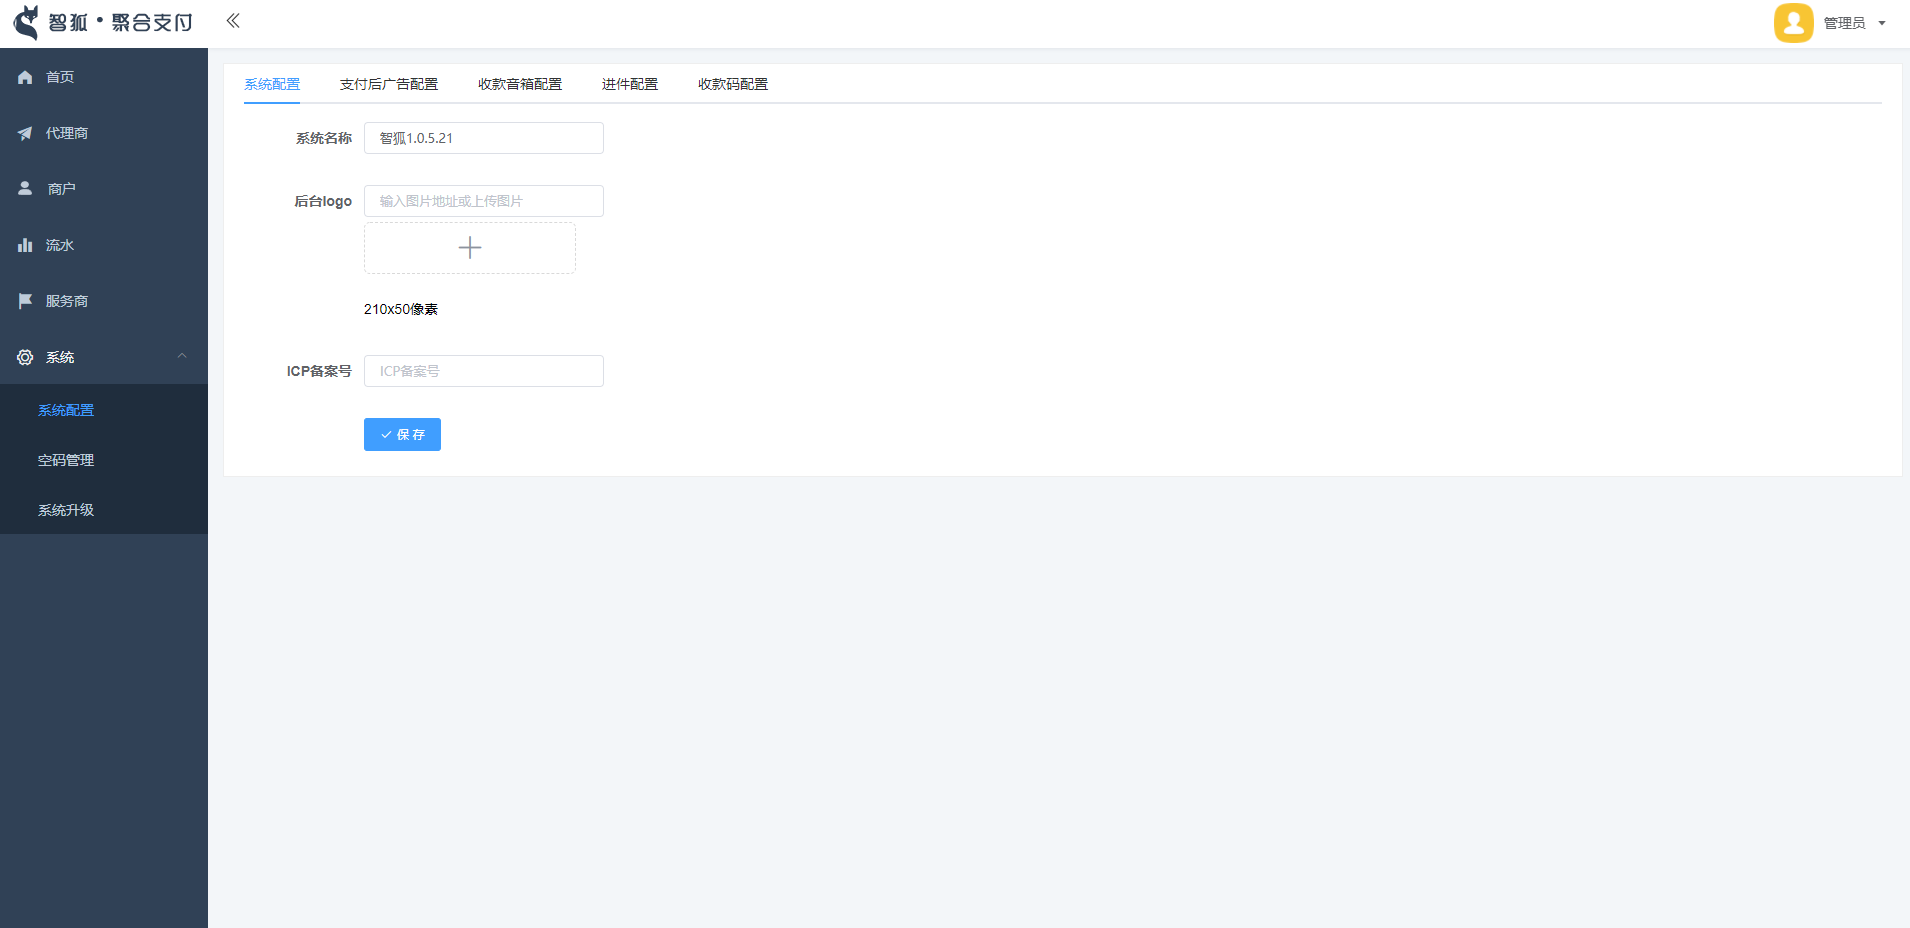Click the plus logo upload box
The width and height of the screenshot is (1910, 928).
(x=469, y=248)
